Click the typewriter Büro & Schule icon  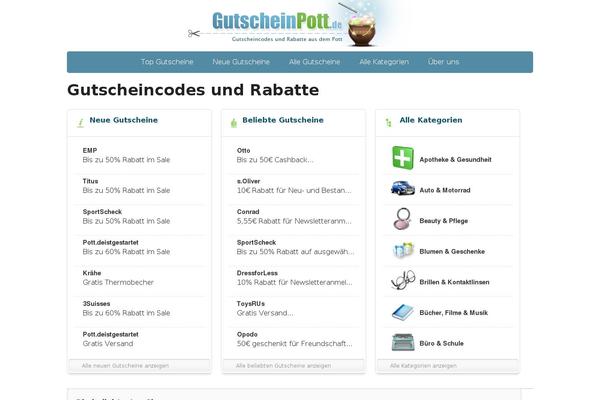(403, 342)
